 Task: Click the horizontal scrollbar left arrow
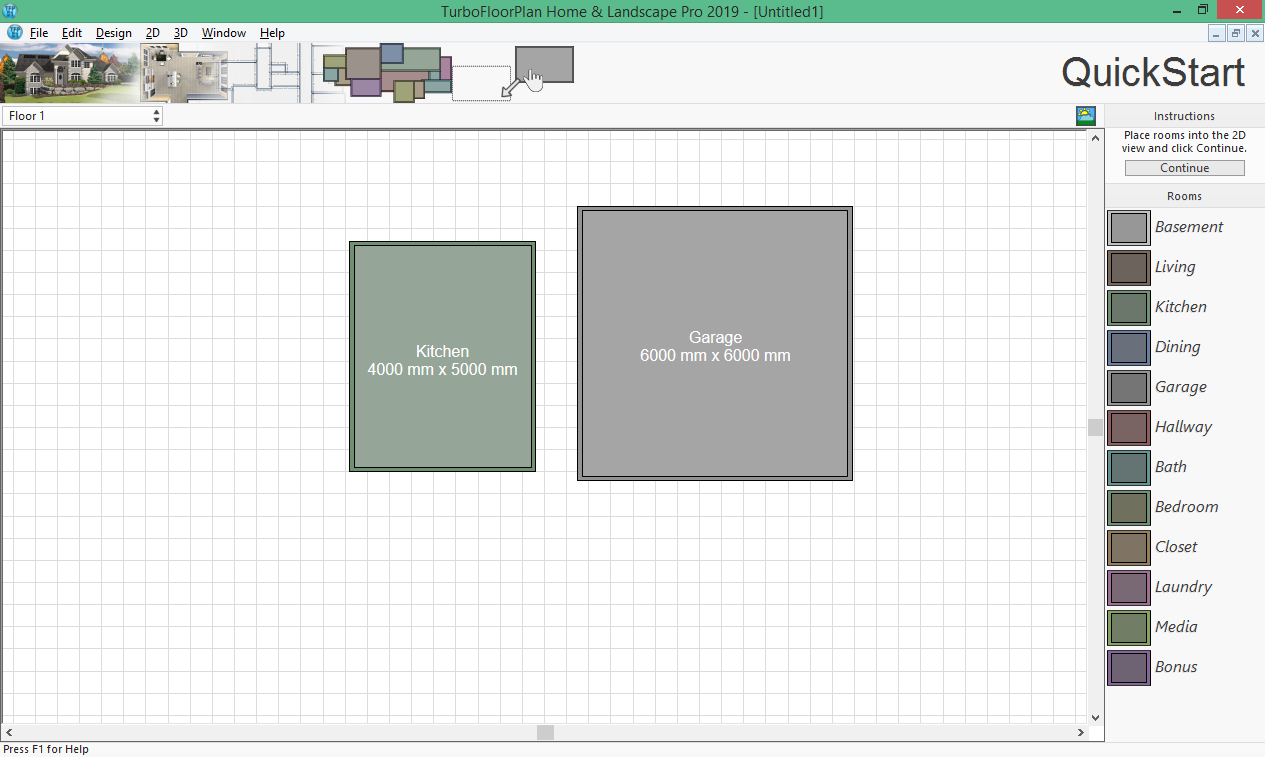(9, 733)
